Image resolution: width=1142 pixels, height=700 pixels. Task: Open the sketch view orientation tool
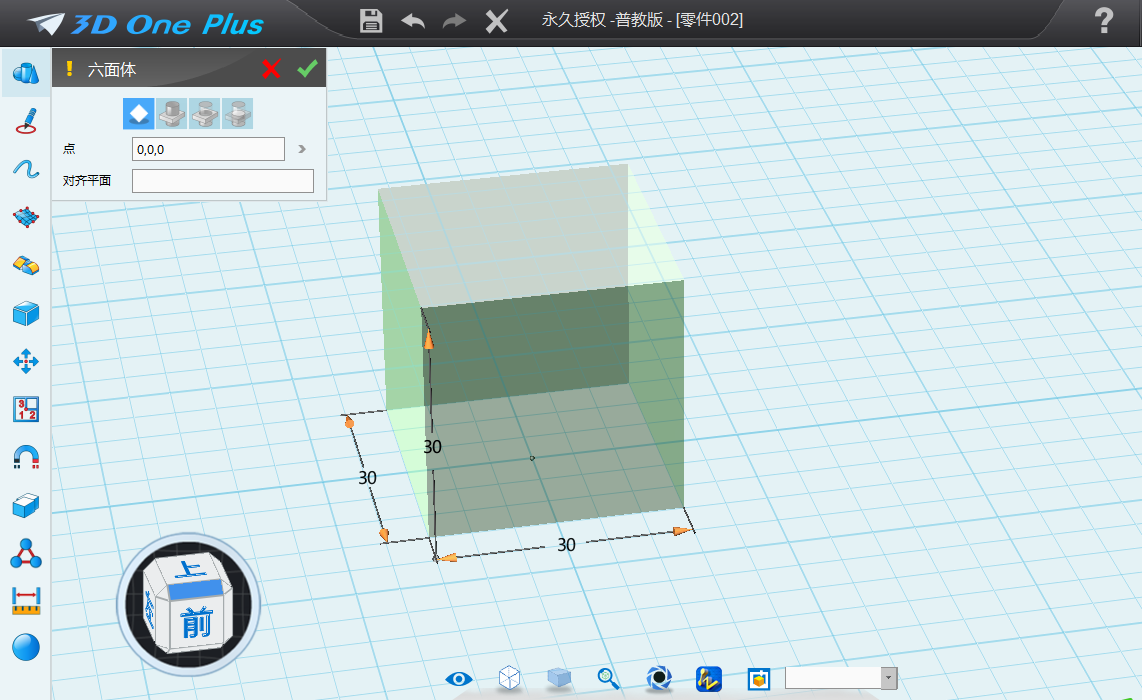(709, 679)
